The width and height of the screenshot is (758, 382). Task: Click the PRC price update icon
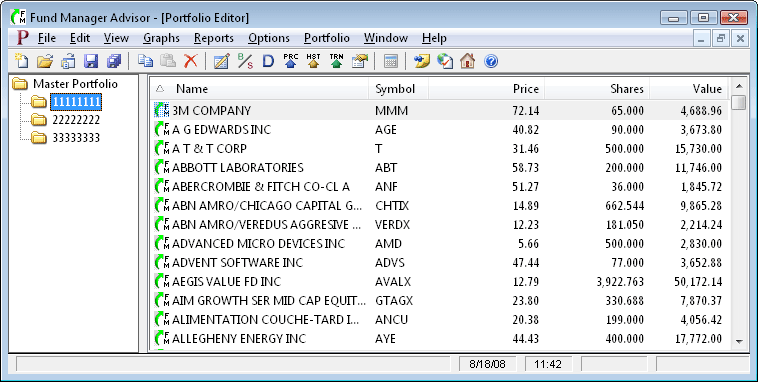coord(291,61)
